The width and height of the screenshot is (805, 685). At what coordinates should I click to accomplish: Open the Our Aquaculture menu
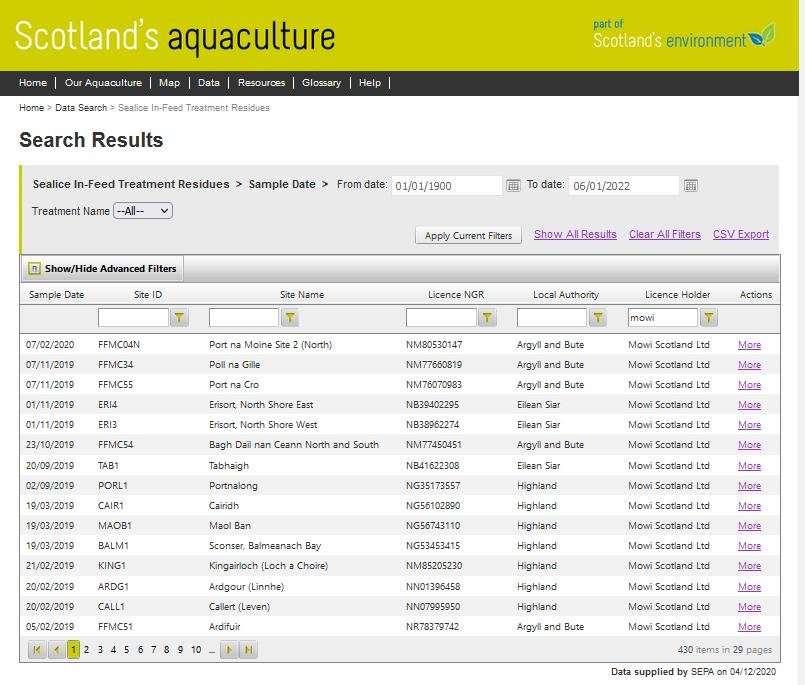(102, 83)
